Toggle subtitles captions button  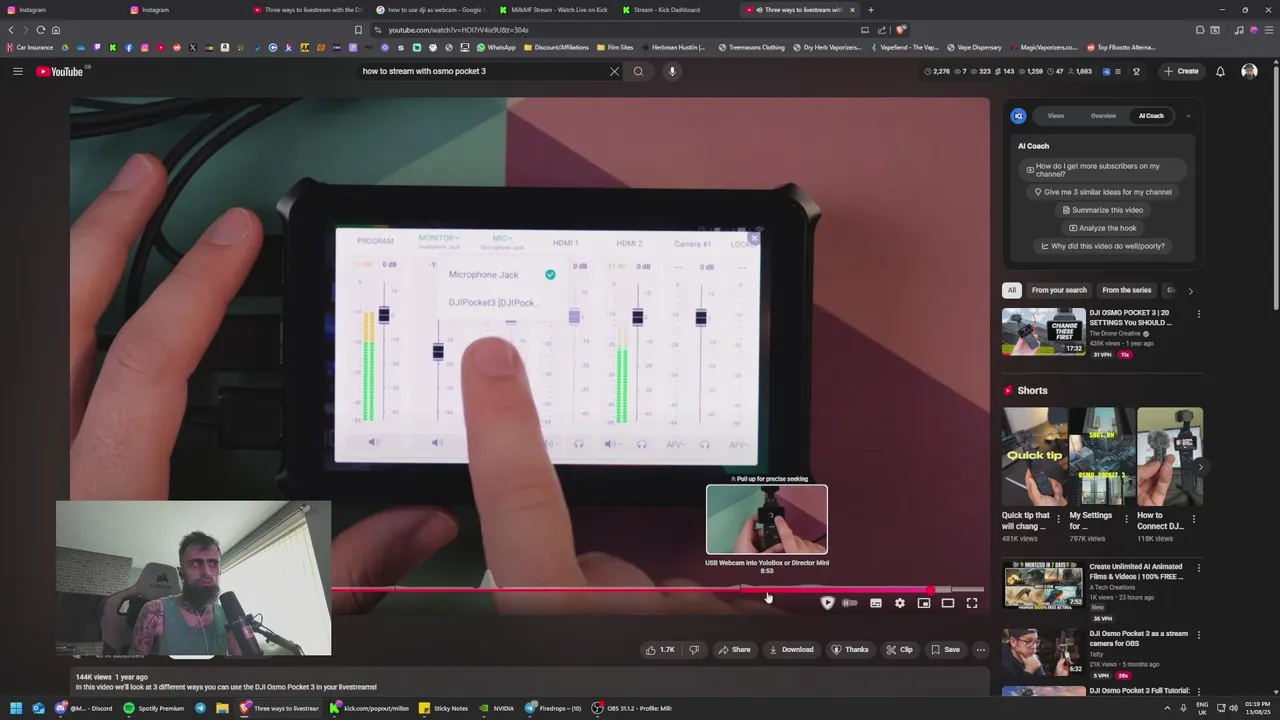(876, 603)
